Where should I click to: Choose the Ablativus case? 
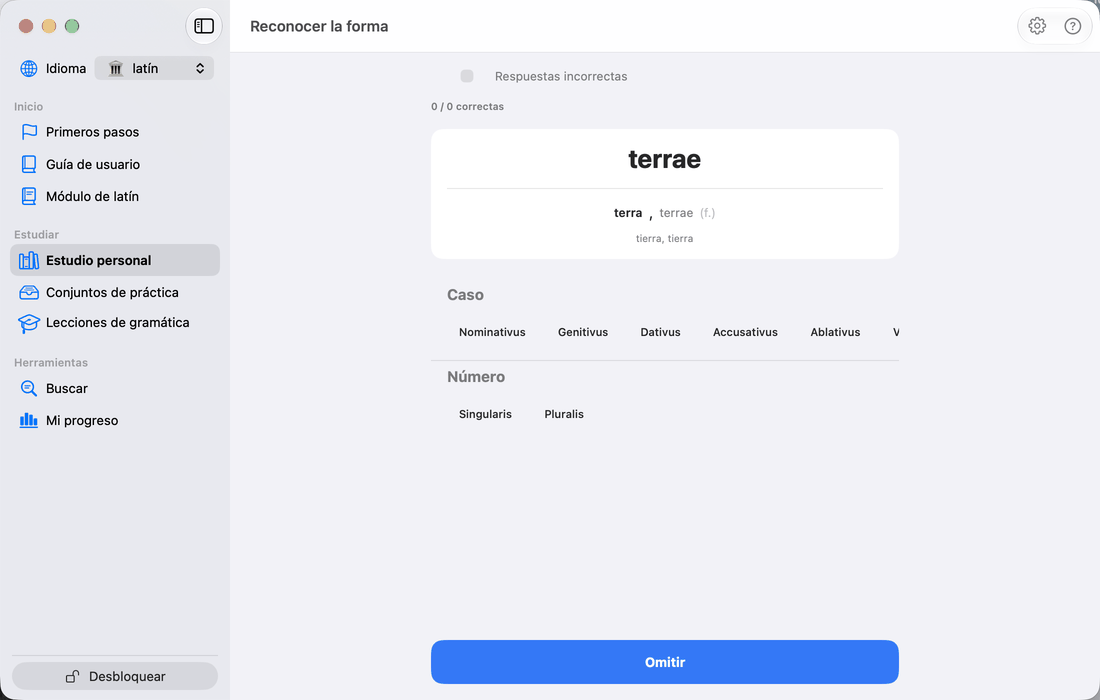coord(835,332)
